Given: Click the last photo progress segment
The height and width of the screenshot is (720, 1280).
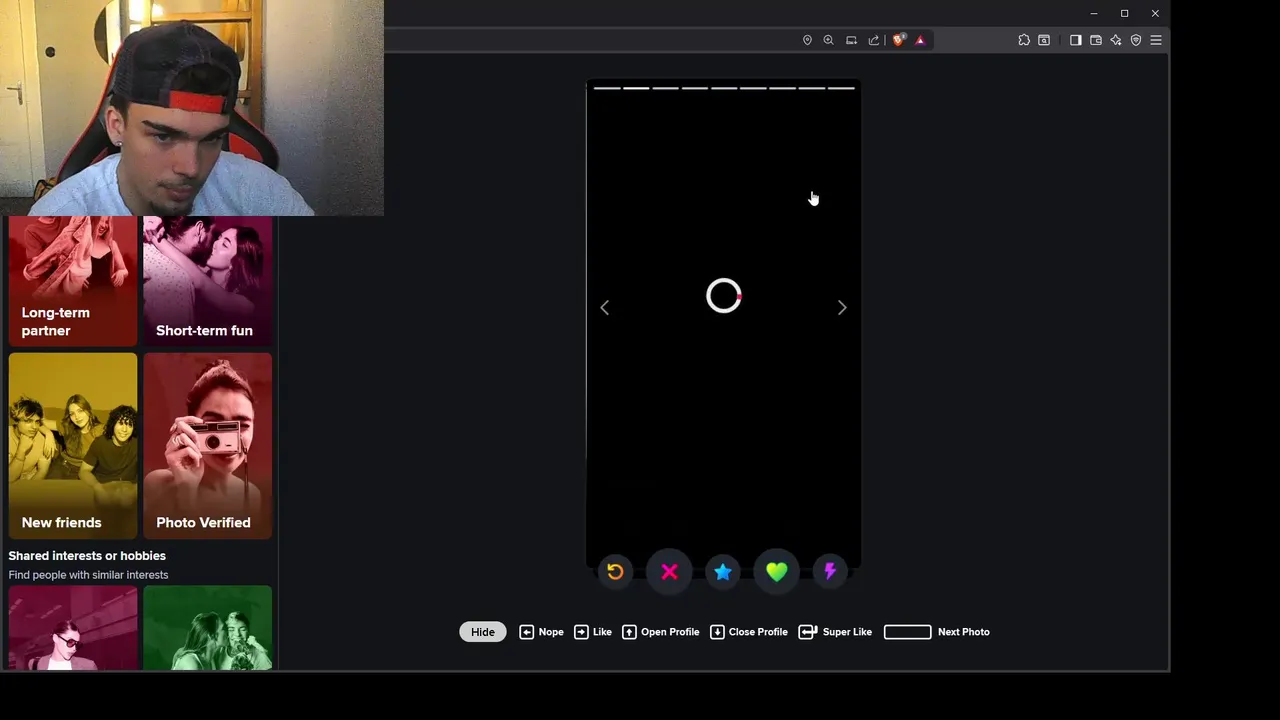Looking at the screenshot, I should [841, 88].
